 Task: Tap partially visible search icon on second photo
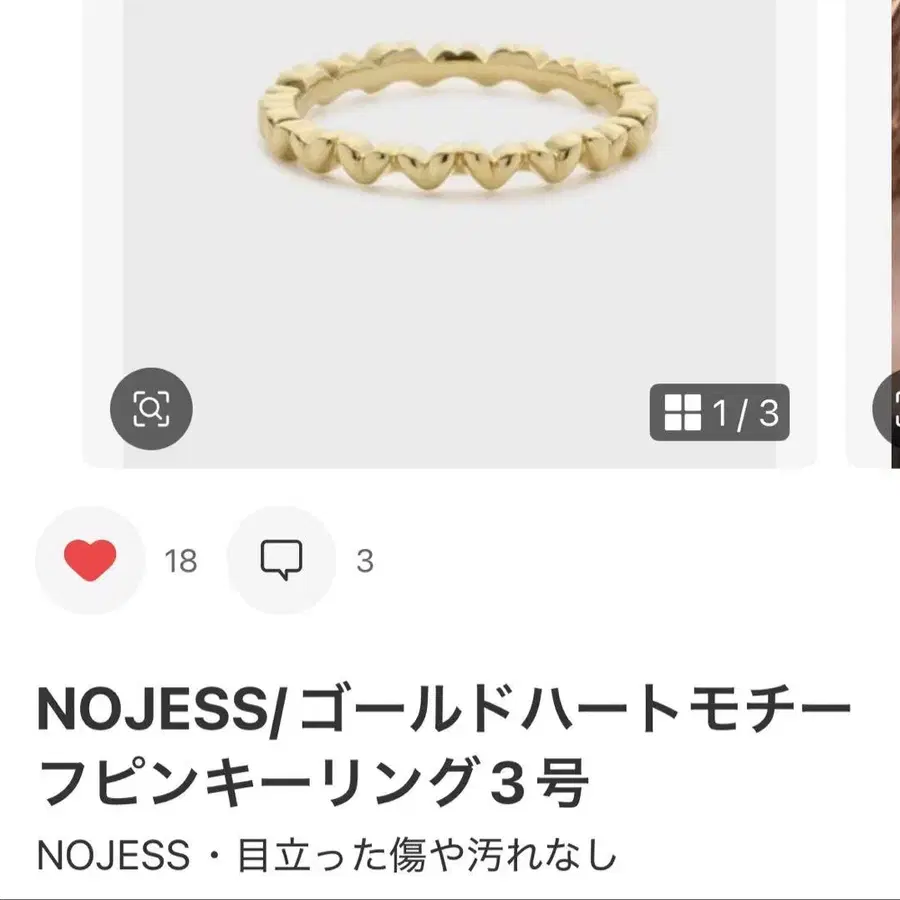pyautogui.click(x=887, y=409)
